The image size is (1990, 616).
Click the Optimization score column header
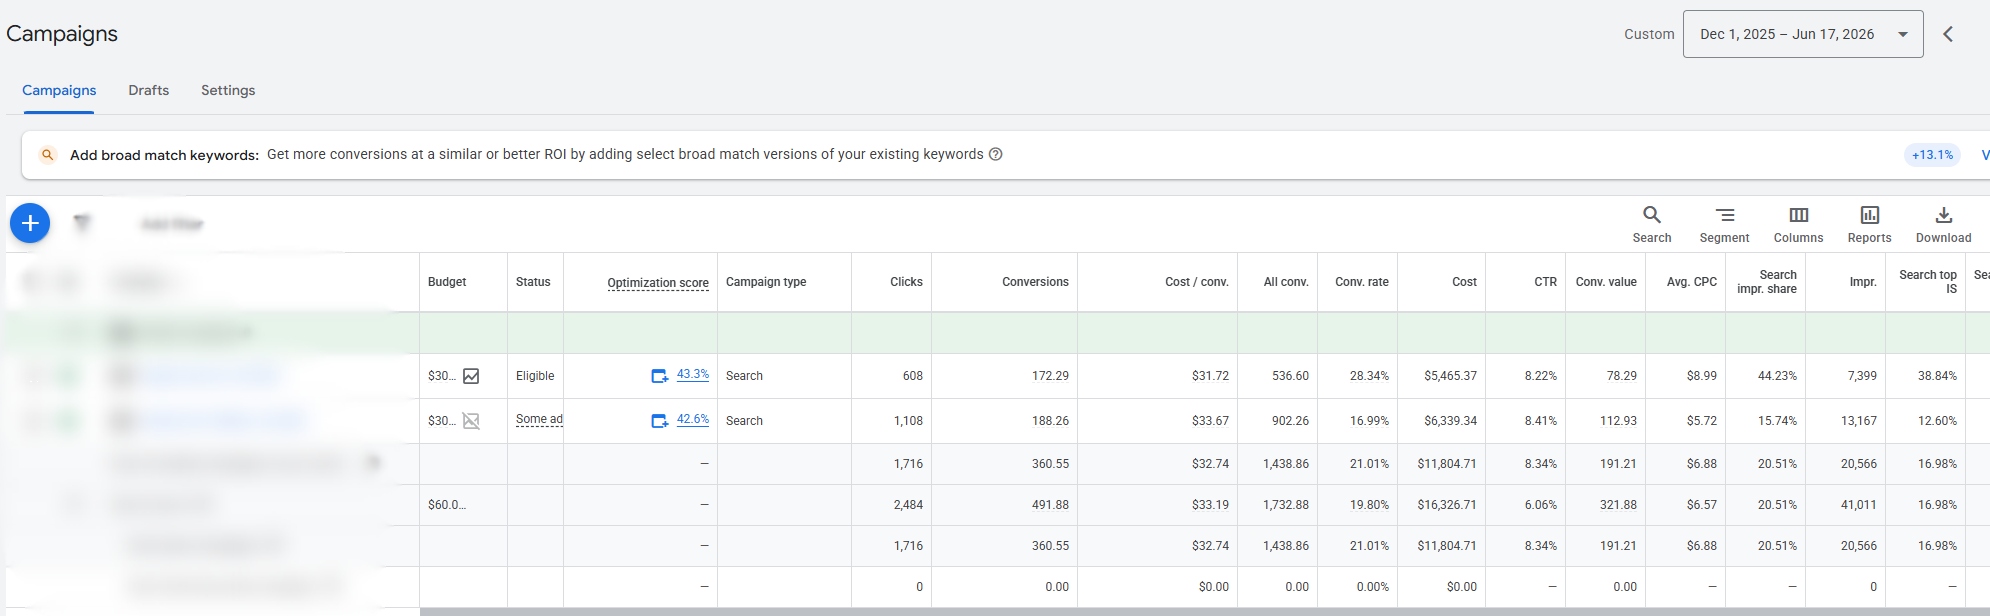[x=658, y=283]
